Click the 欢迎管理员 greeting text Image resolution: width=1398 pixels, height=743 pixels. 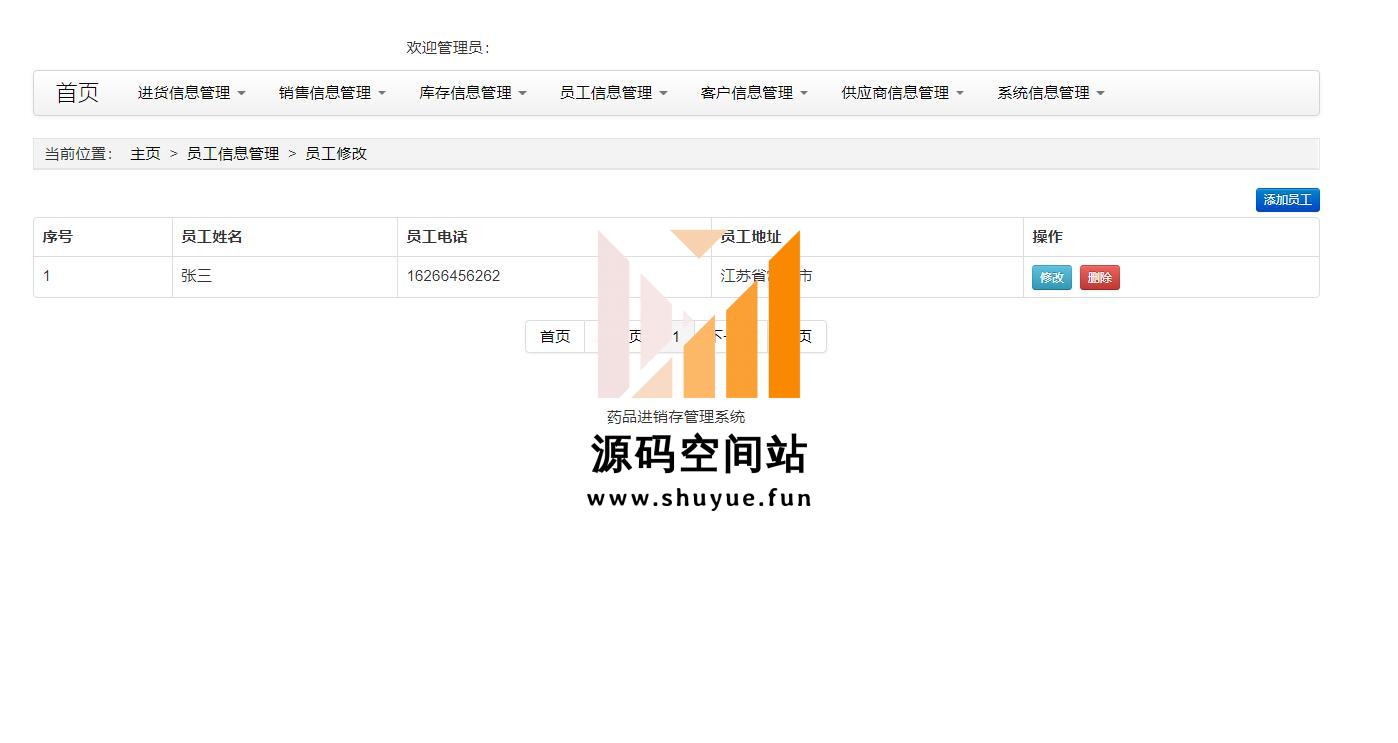tap(448, 48)
